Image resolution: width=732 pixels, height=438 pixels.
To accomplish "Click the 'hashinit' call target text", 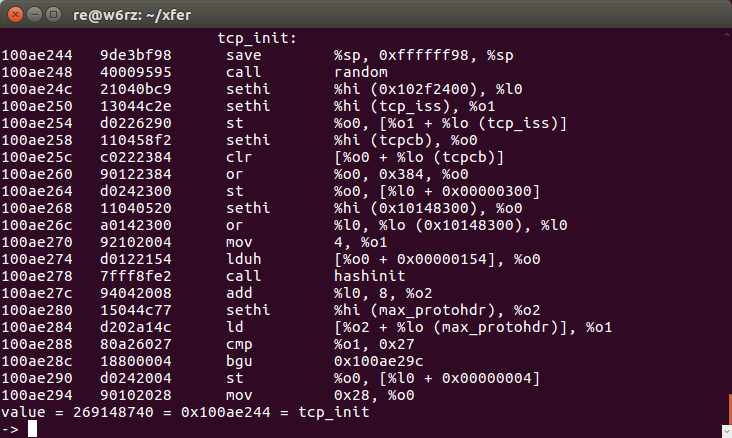I will [369, 276].
